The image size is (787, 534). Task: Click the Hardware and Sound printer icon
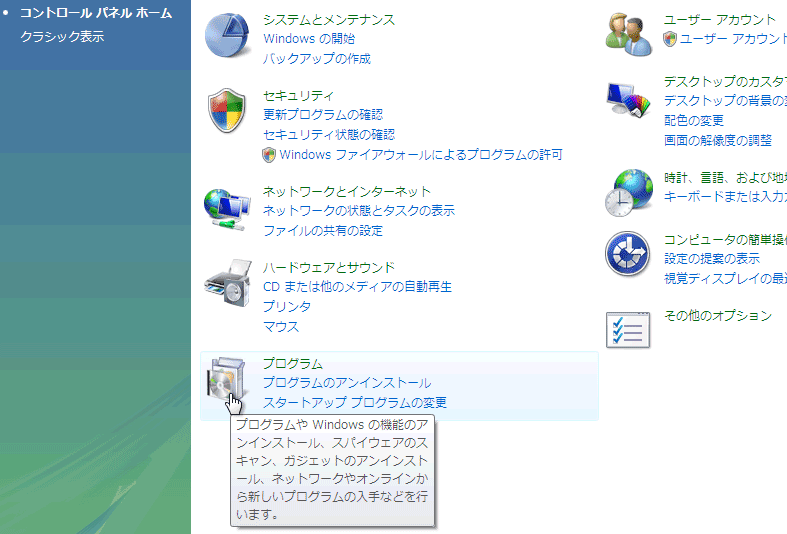227,284
